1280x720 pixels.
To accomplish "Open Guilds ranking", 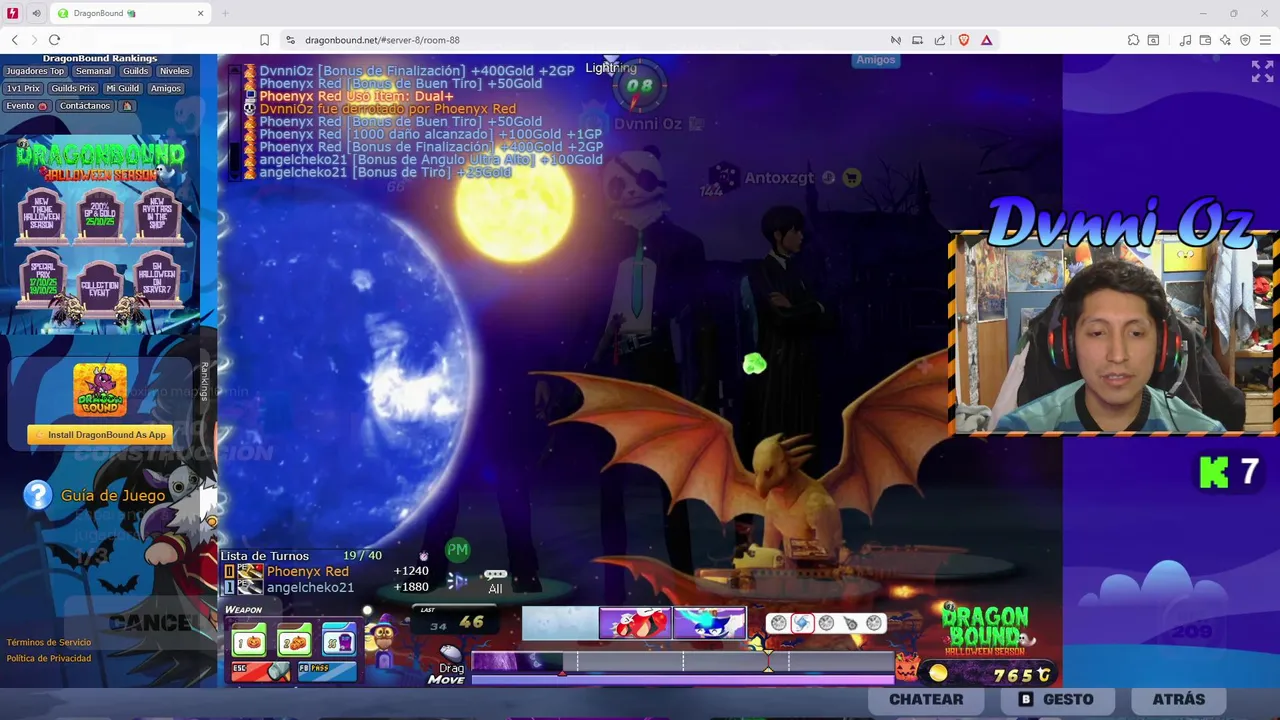I will (136, 72).
